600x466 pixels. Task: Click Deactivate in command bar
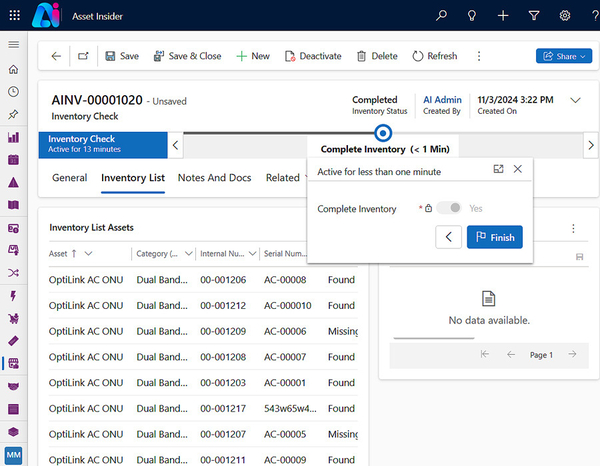click(x=313, y=56)
